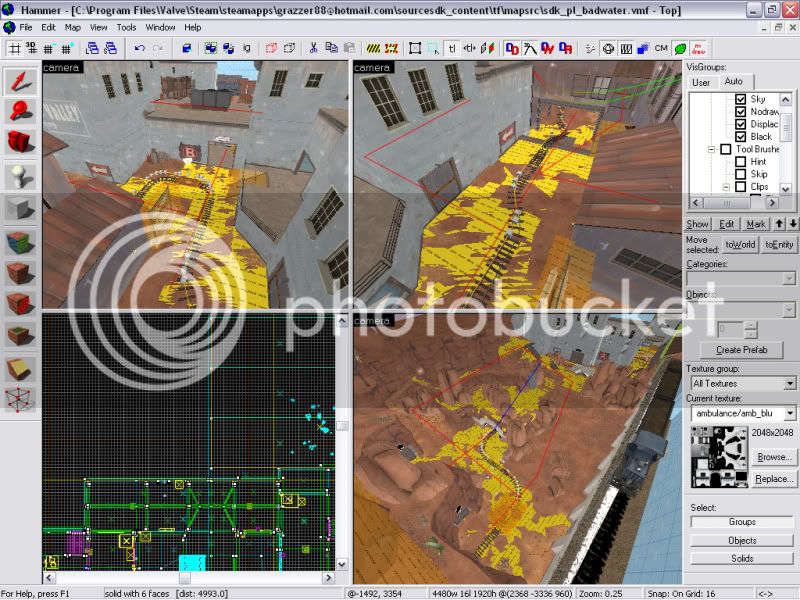Click the toEntity button
The height and width of the screenshot is (600, 800).
pyautogui.click(x=779, y=244)
